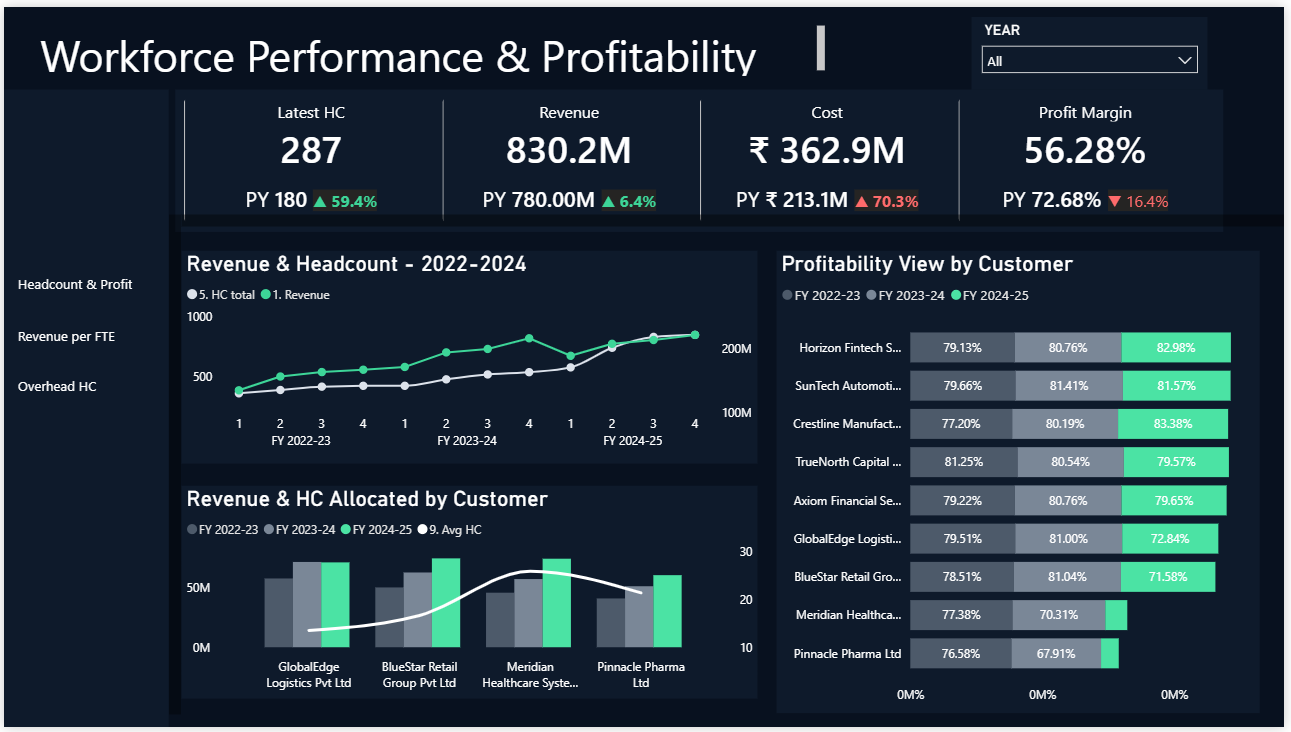Click the PY ₹ 213.1M previous-year cost
Screen dimensions: 1291x732
tap(792, 200)
